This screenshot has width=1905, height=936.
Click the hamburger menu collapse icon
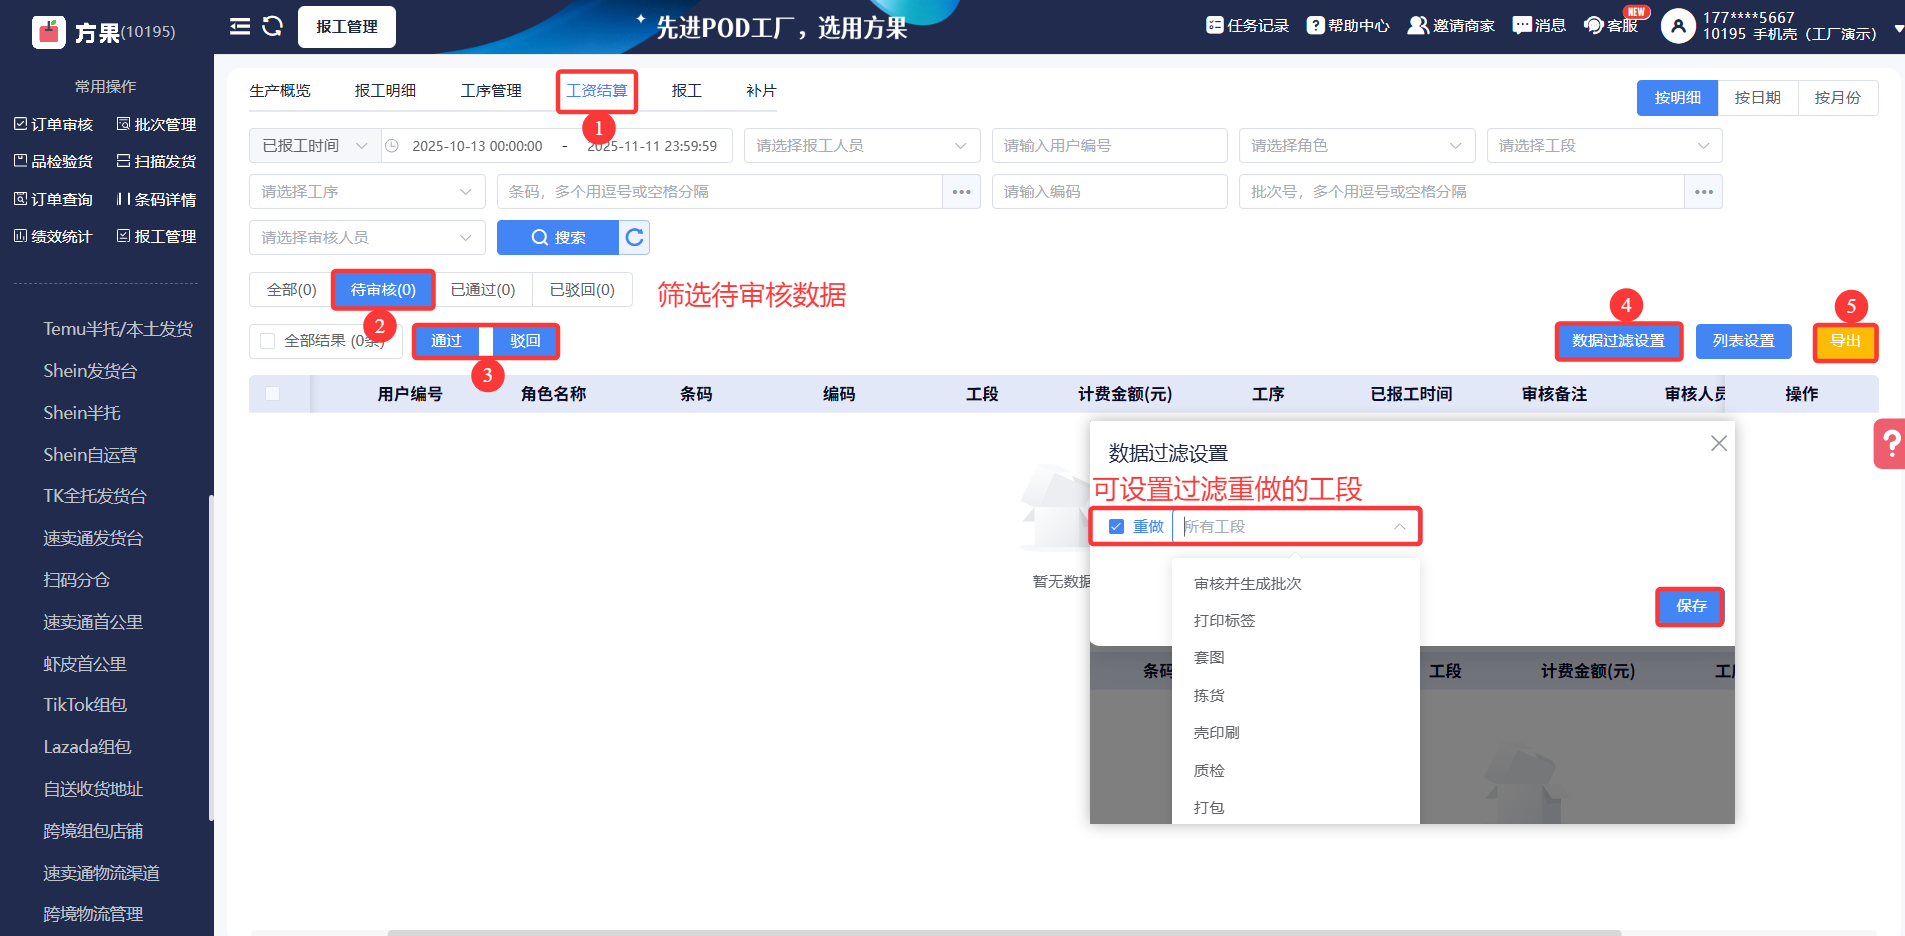240,26
